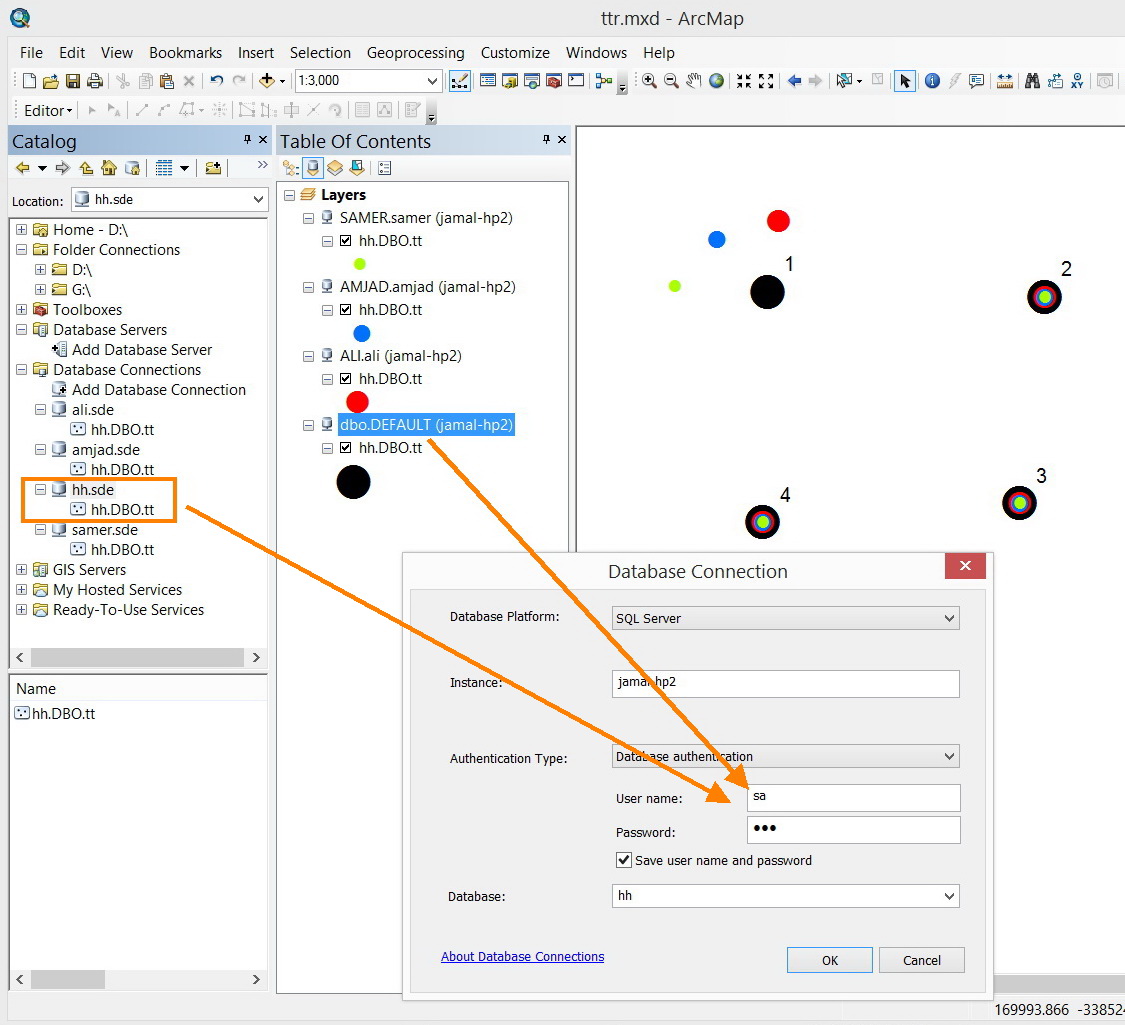Click Catalog Connect To Folder icon

[213, 168]
